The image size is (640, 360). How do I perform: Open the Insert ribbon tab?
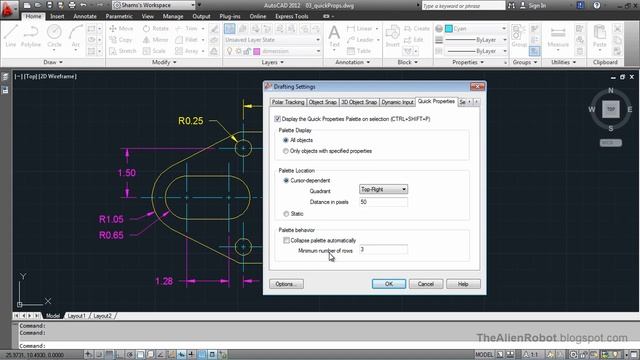pyautogui.click(x=57, y=16)
